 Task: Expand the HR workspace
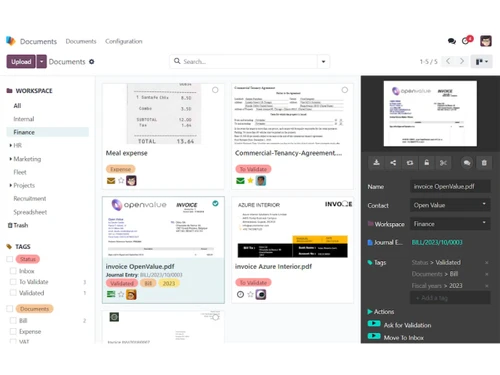point(10,145)
